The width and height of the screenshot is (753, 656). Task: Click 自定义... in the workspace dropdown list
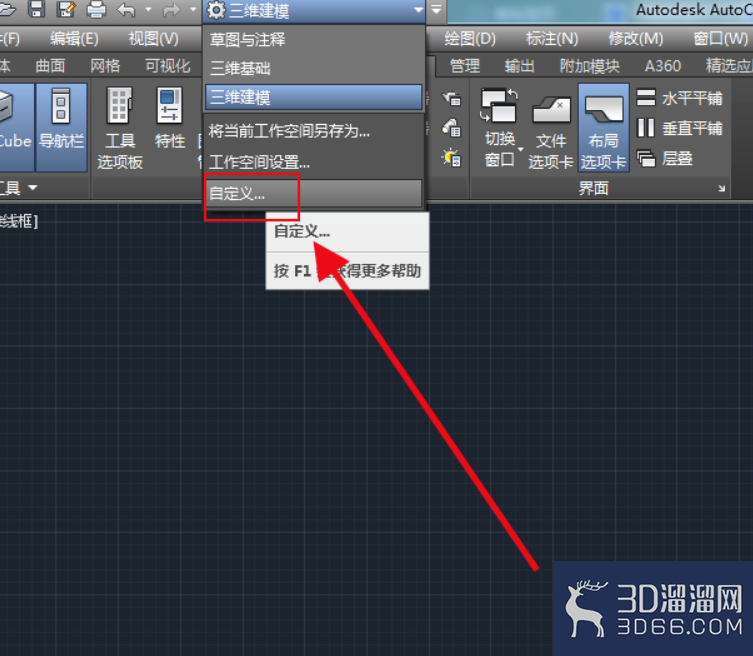(x=314, y=194)
